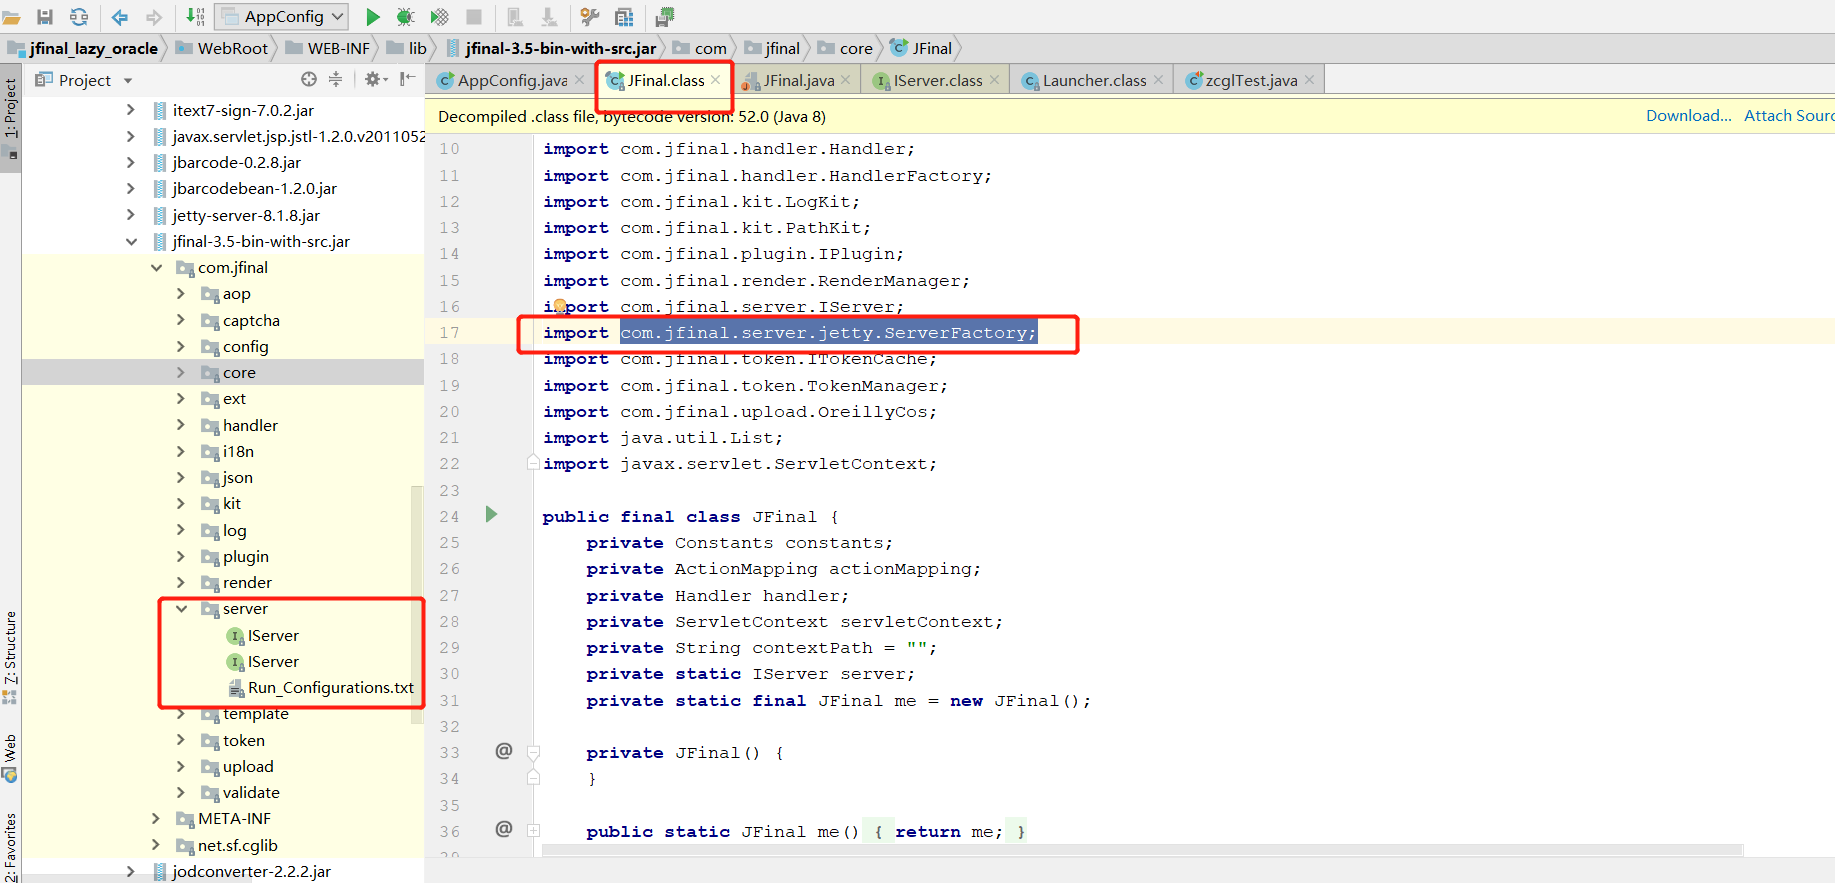Image resolution: width=1835 pixels, height=883 pixels.
Task: Collapse the com.jfinal package node
Action: coord(157,267)
